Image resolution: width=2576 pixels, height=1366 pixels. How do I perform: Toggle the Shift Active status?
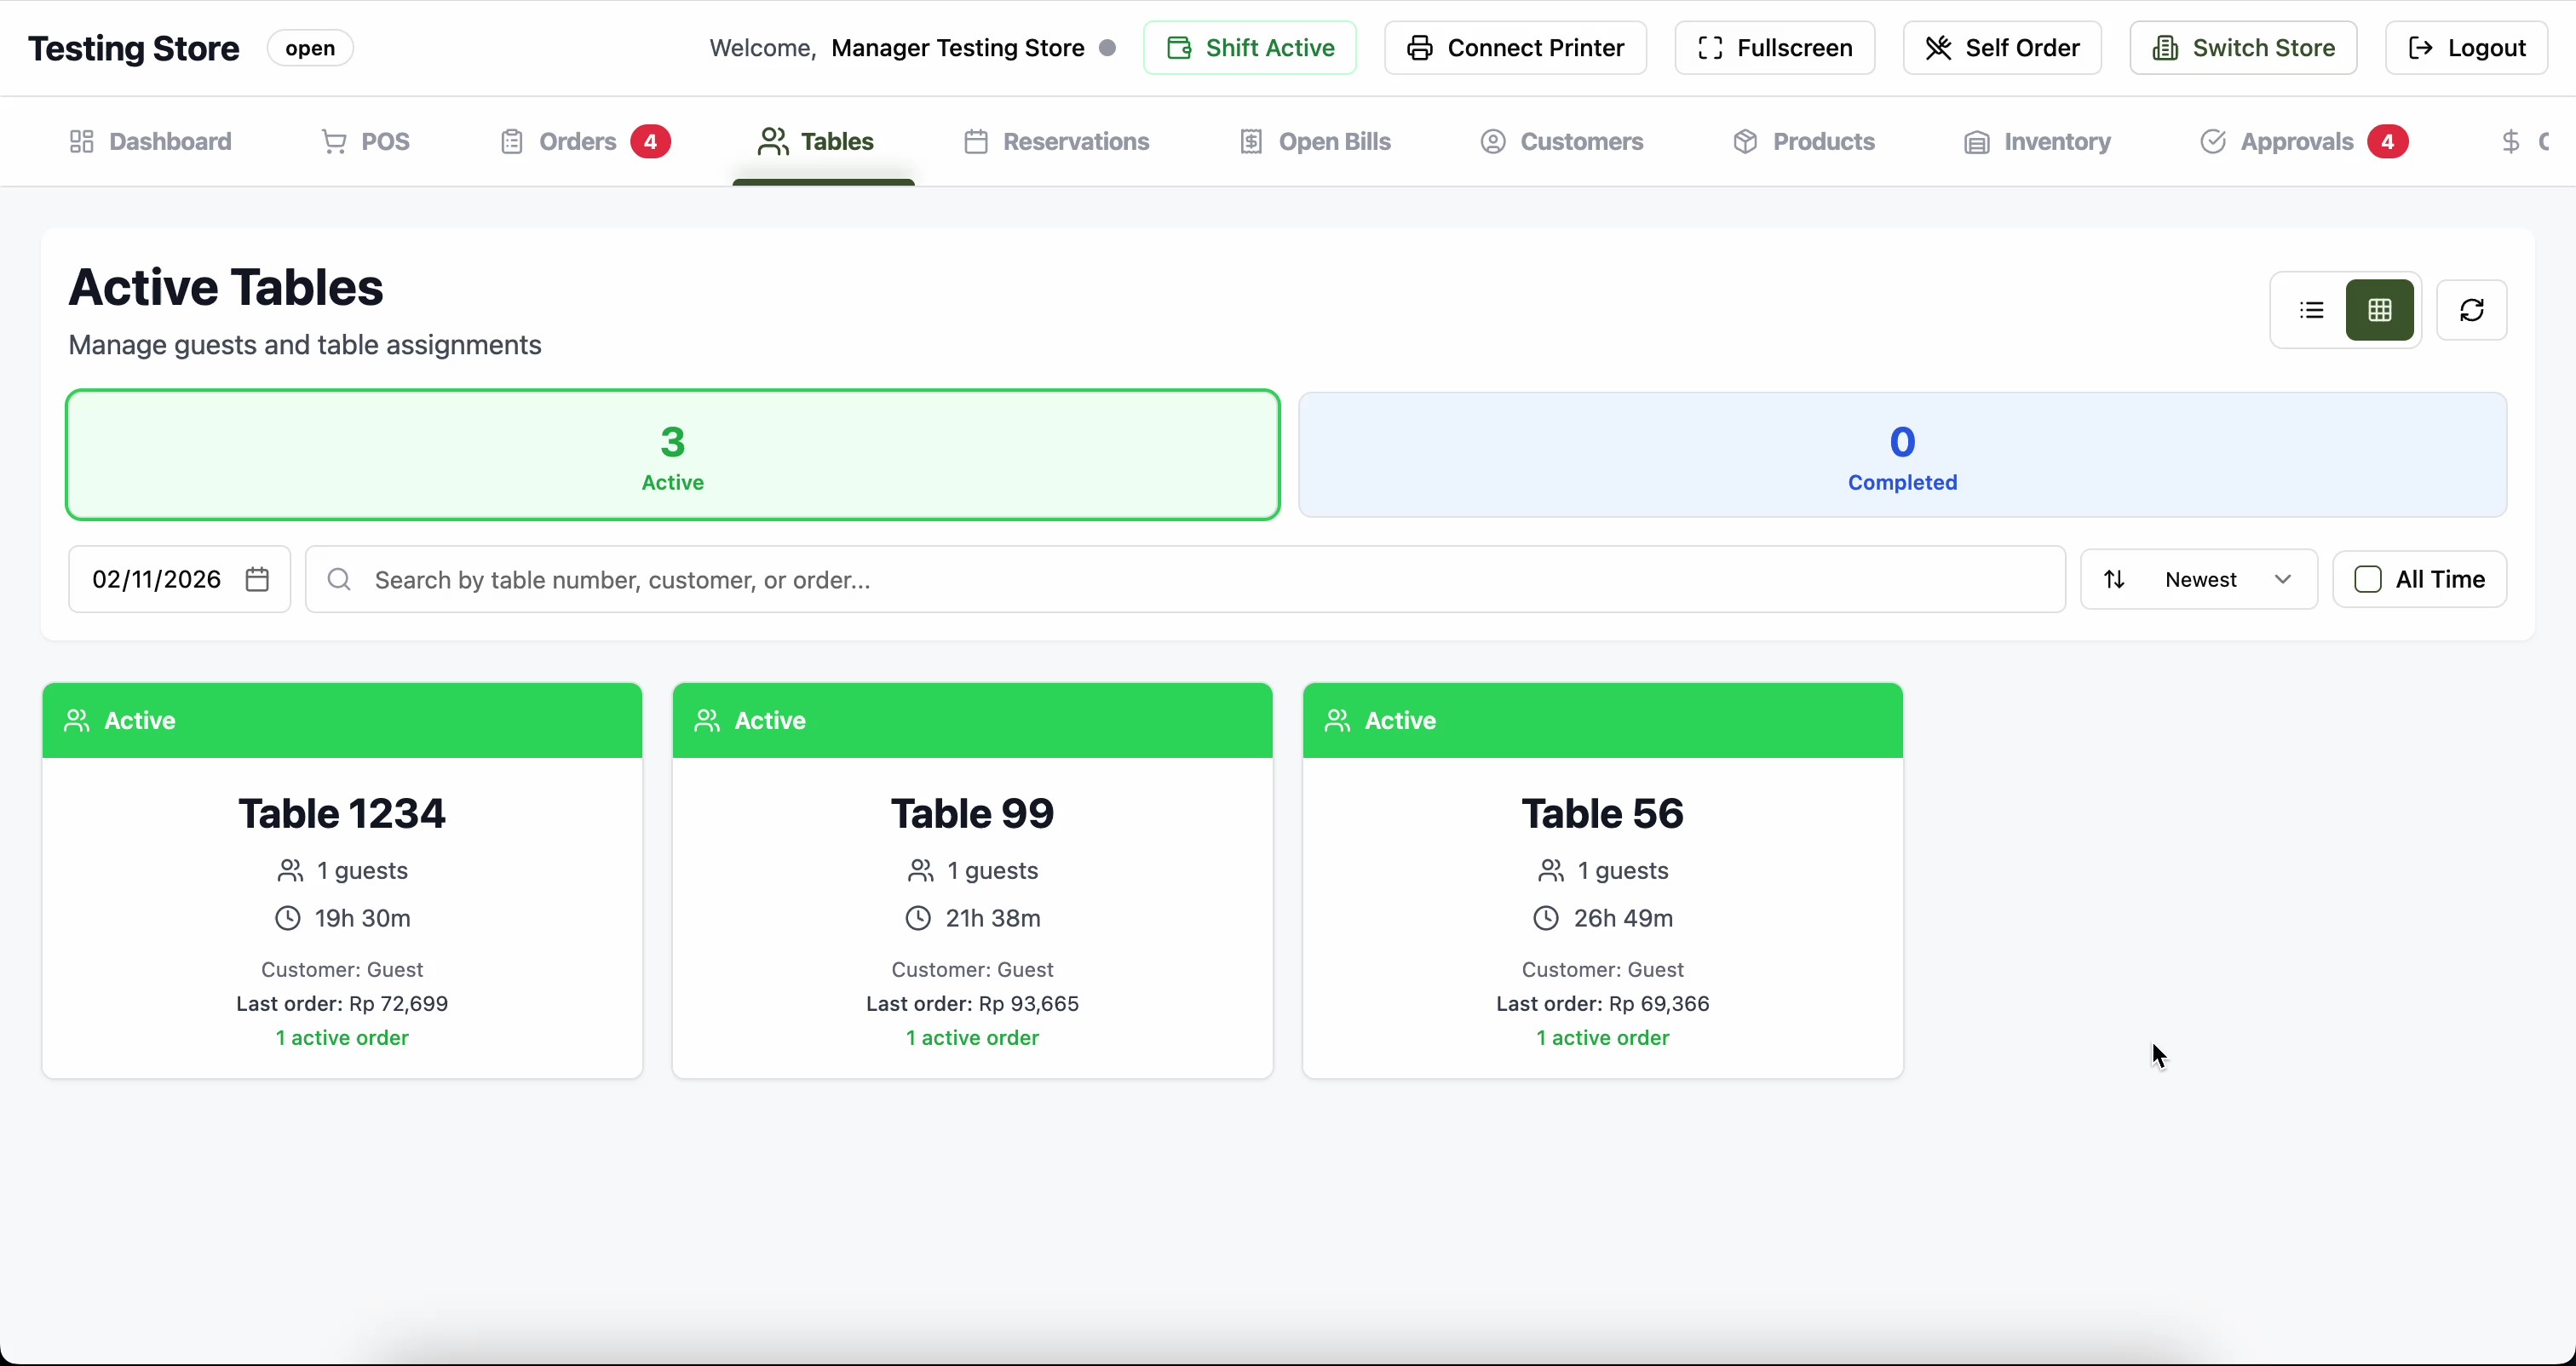1249,48
